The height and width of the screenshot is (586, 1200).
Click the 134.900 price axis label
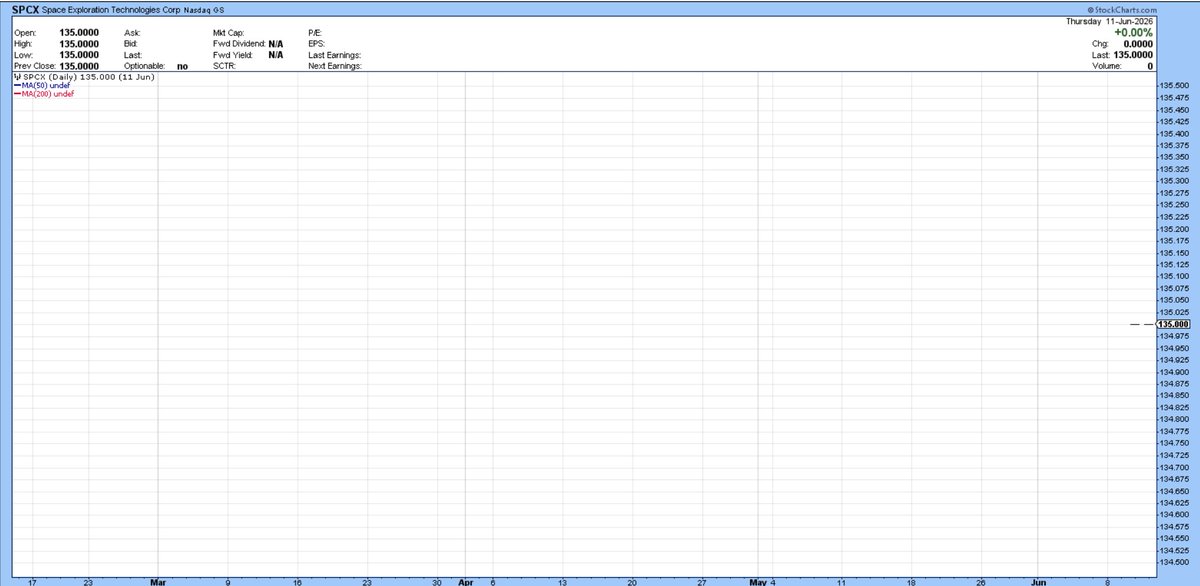(x=1173, y=371)
